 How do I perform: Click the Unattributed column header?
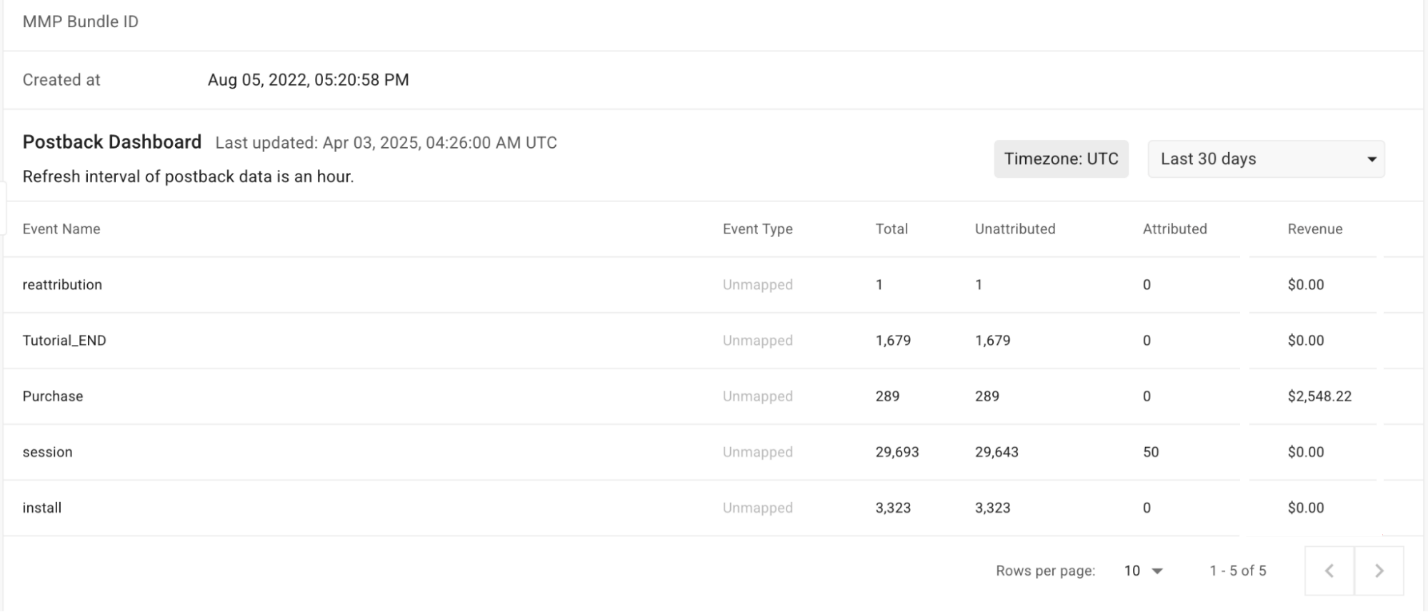click(1014, 229)
